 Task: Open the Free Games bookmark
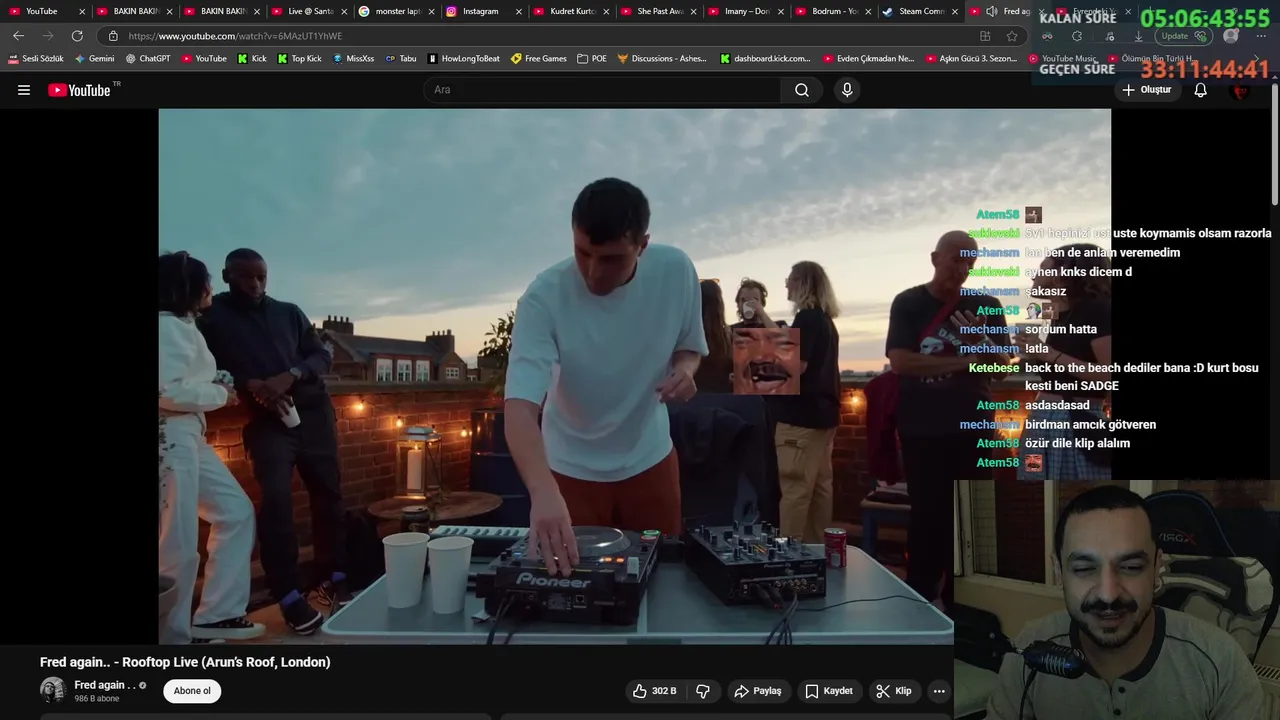[539, 59]
